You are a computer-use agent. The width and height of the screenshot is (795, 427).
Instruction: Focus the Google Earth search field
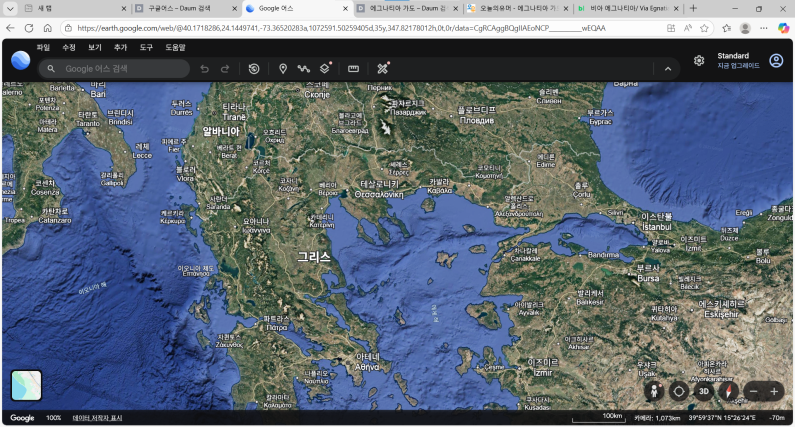[115, 69]
